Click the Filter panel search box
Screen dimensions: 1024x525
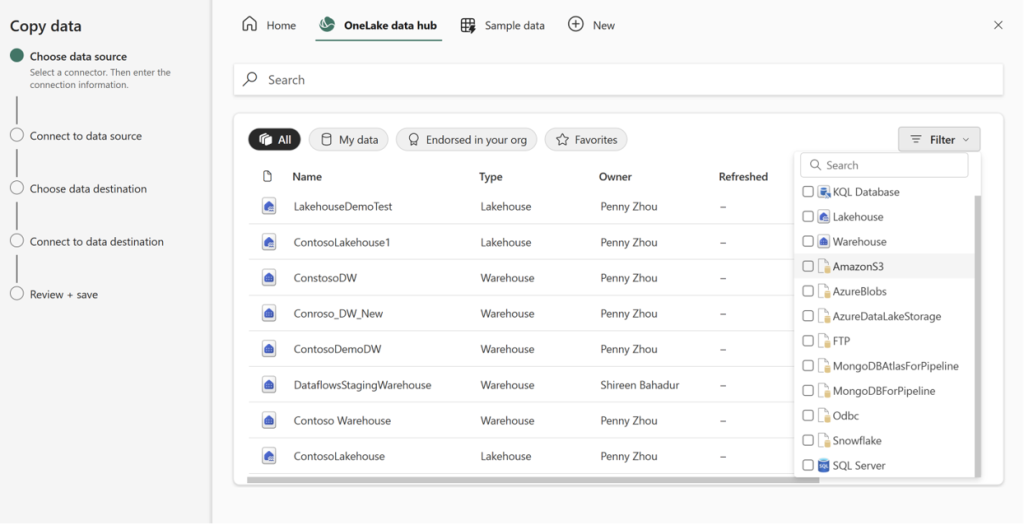click(x=884, y=165)
